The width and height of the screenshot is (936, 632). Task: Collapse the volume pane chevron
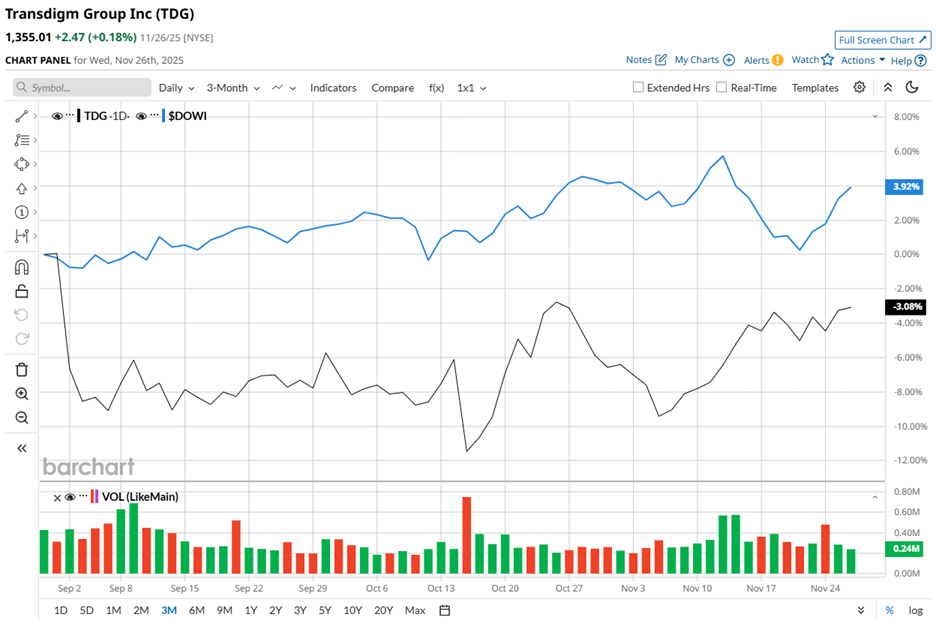(x=875, y=497)
